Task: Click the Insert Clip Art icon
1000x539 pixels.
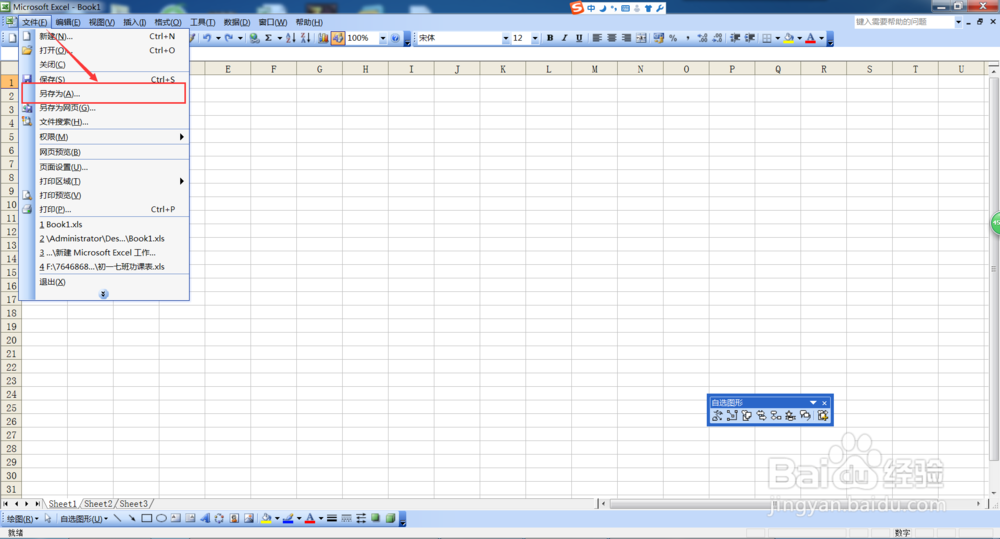Action: [234, 519]
